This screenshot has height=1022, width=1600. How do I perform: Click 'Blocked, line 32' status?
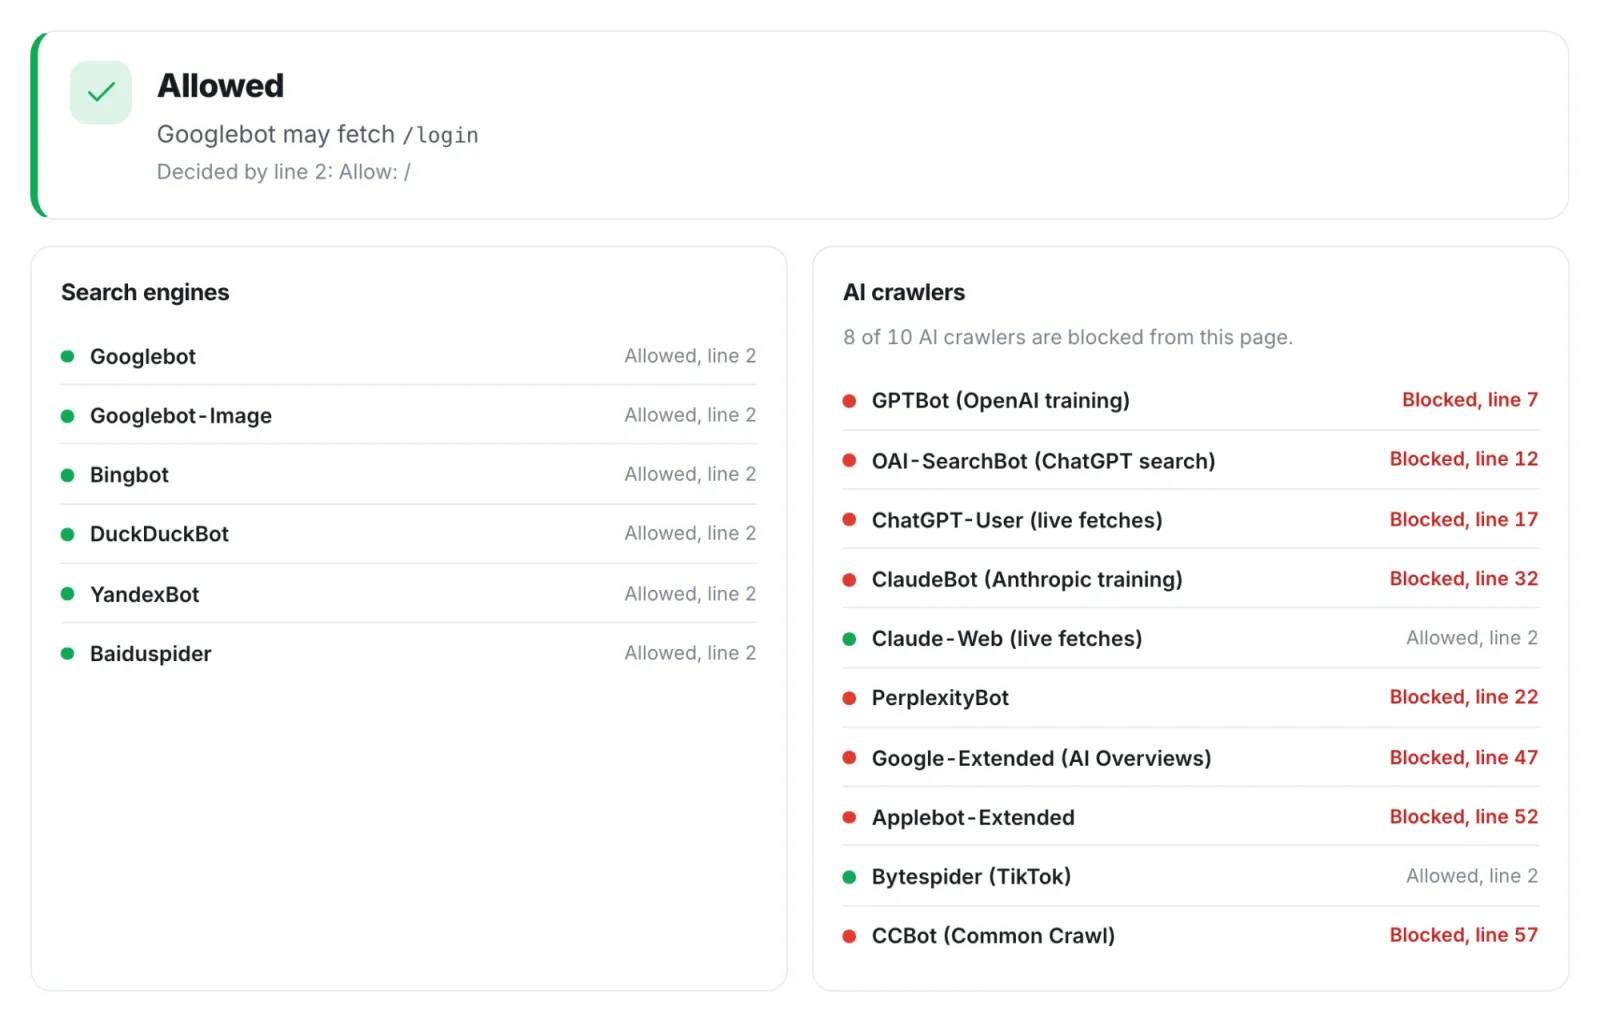click(1464, 579)
